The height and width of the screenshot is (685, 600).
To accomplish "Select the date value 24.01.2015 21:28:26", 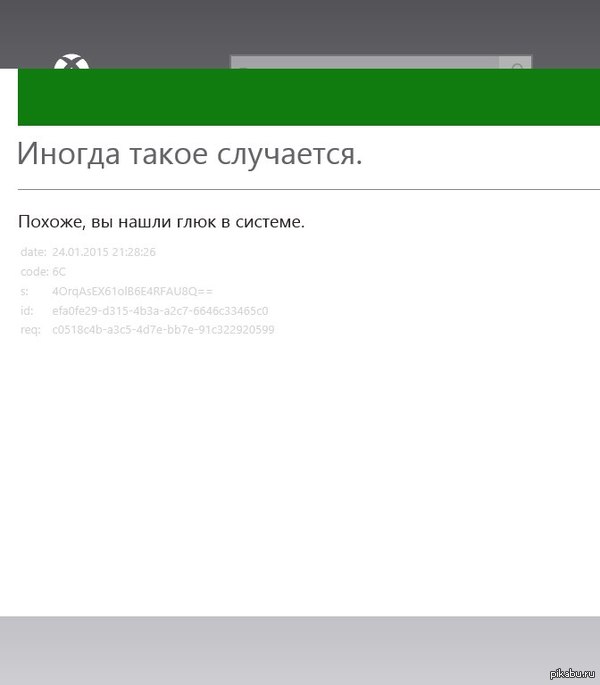I will pyautogui.click(x=104, y=252).
